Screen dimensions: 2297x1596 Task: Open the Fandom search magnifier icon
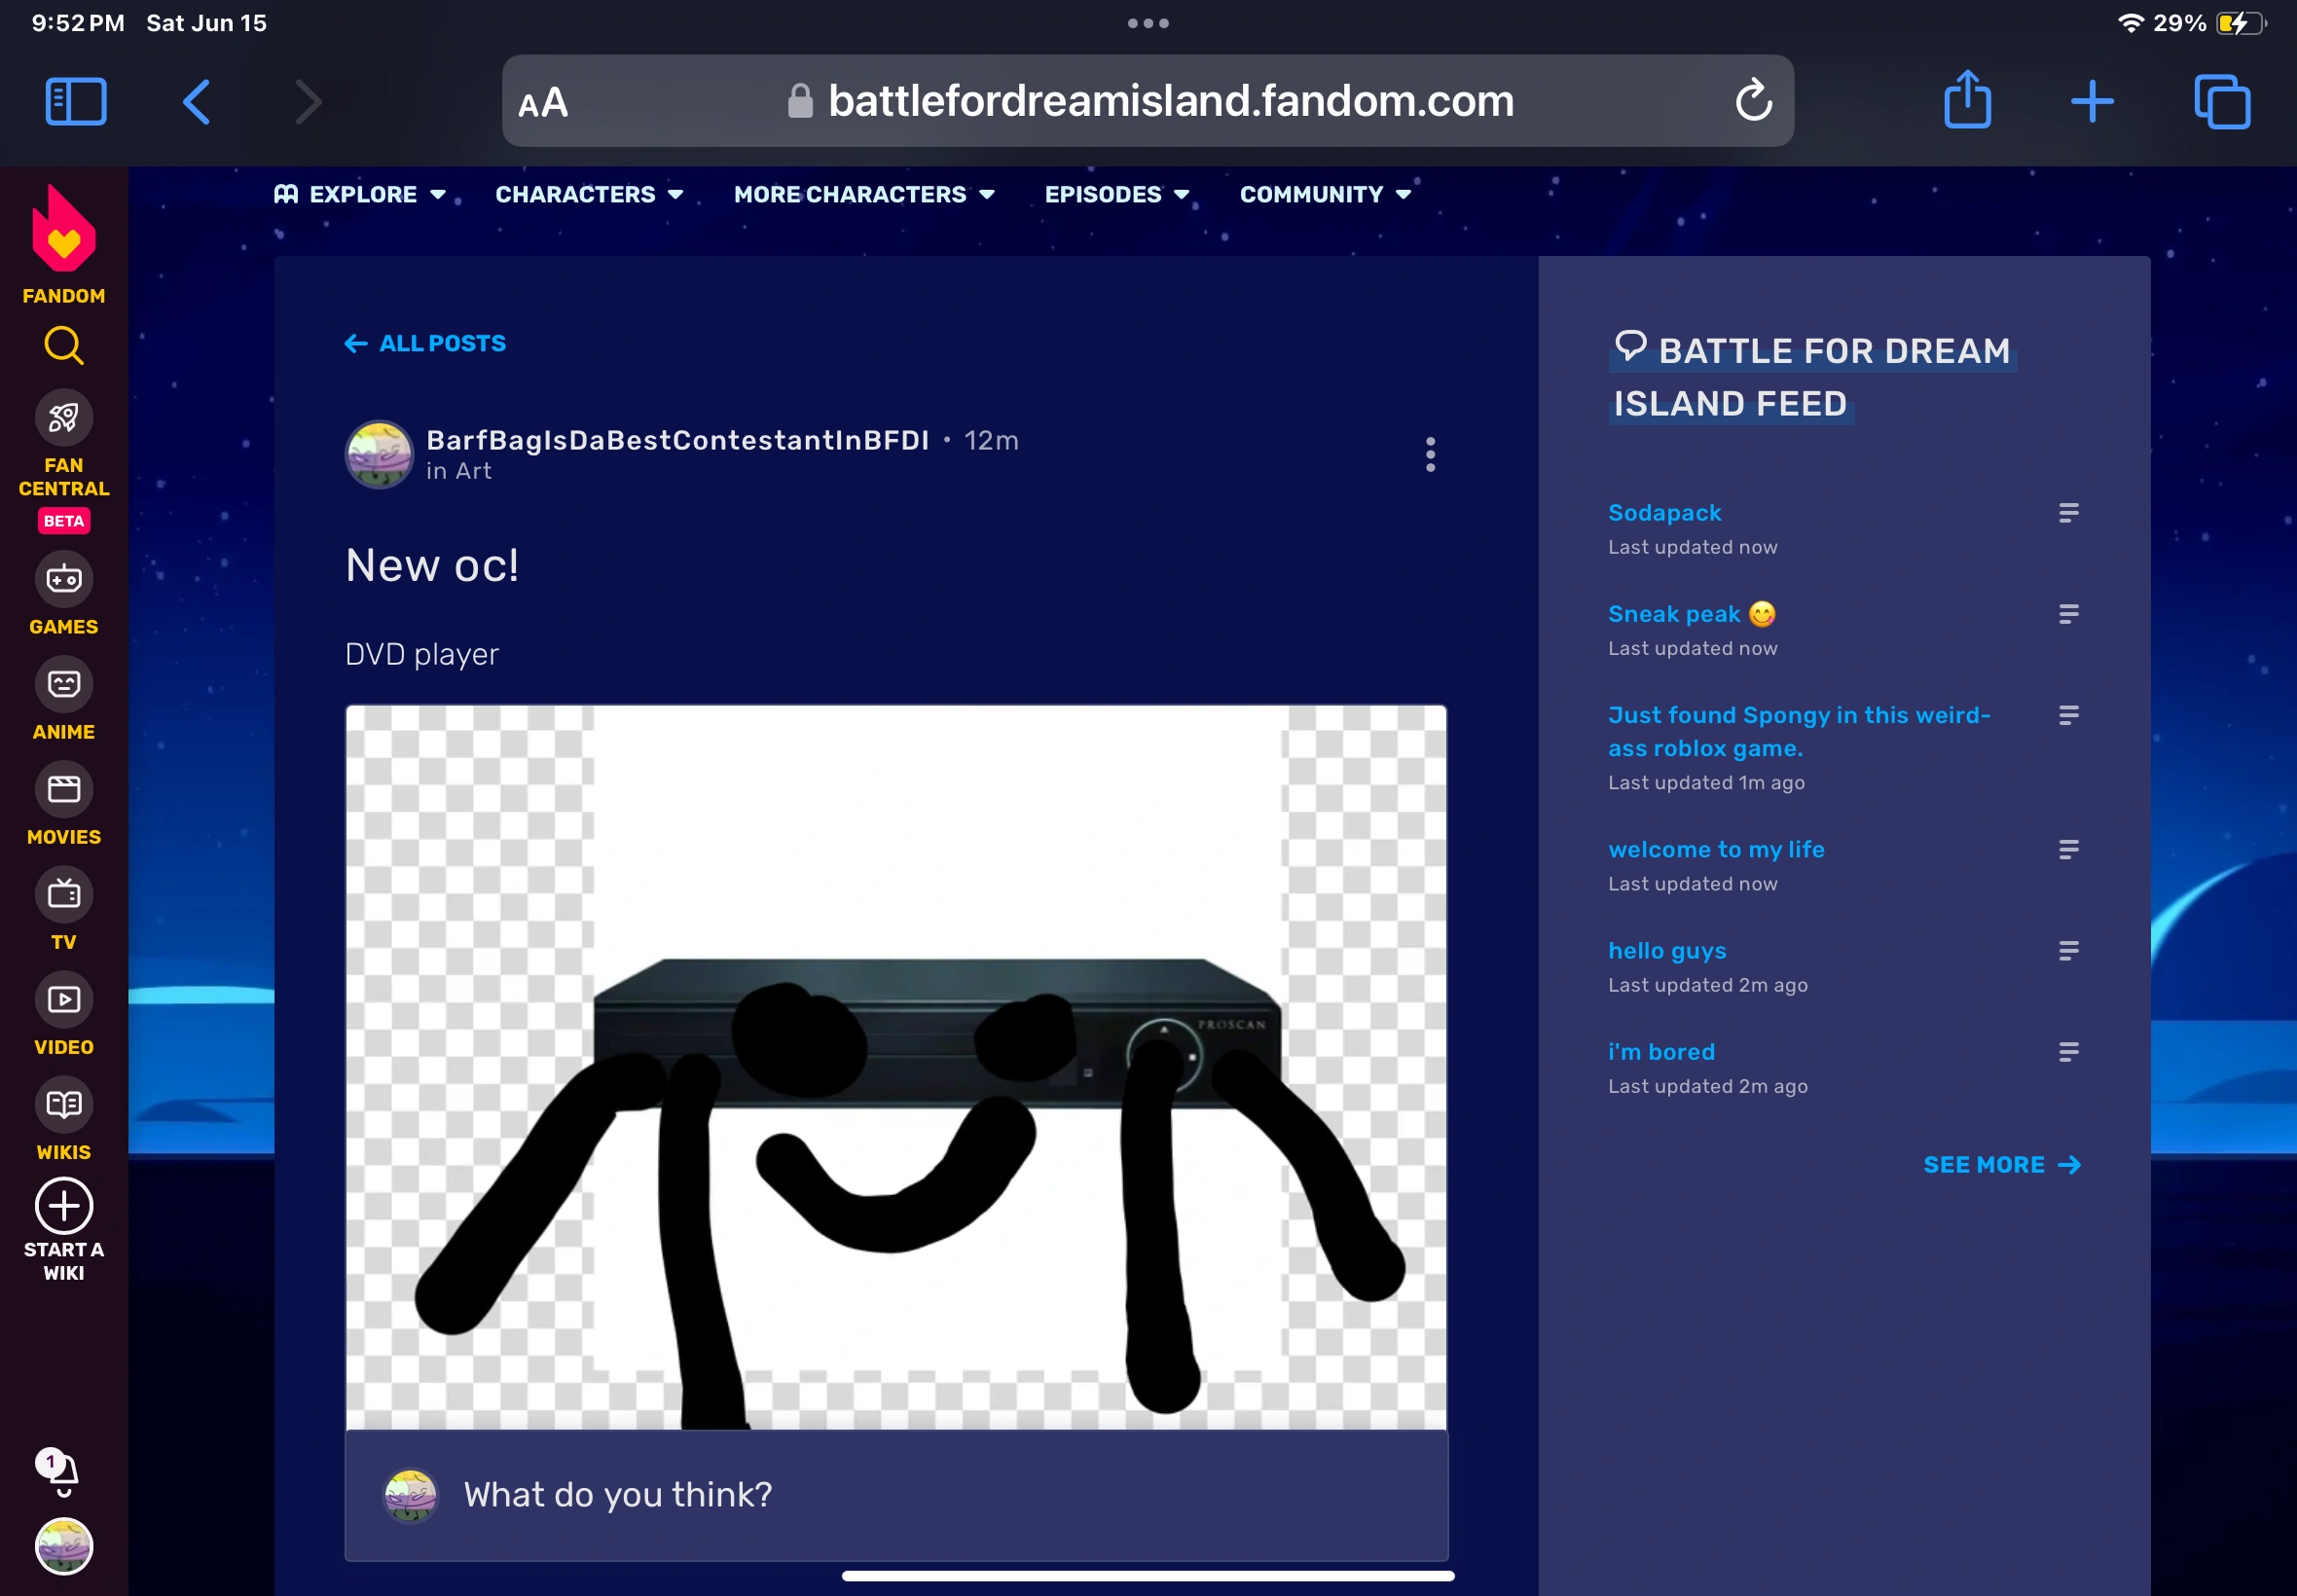coord(63,346)
